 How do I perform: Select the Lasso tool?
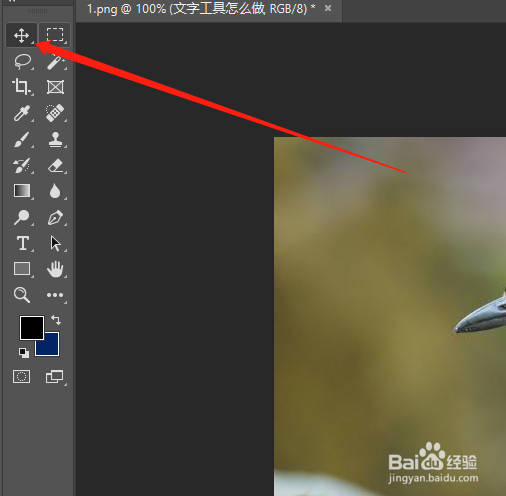pyautogui.click(x=22, y=62)
